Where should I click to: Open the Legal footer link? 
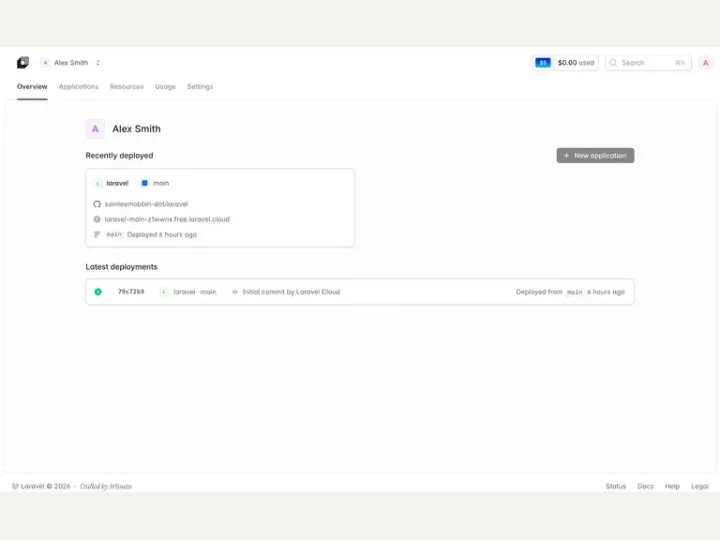coord(700,486)
